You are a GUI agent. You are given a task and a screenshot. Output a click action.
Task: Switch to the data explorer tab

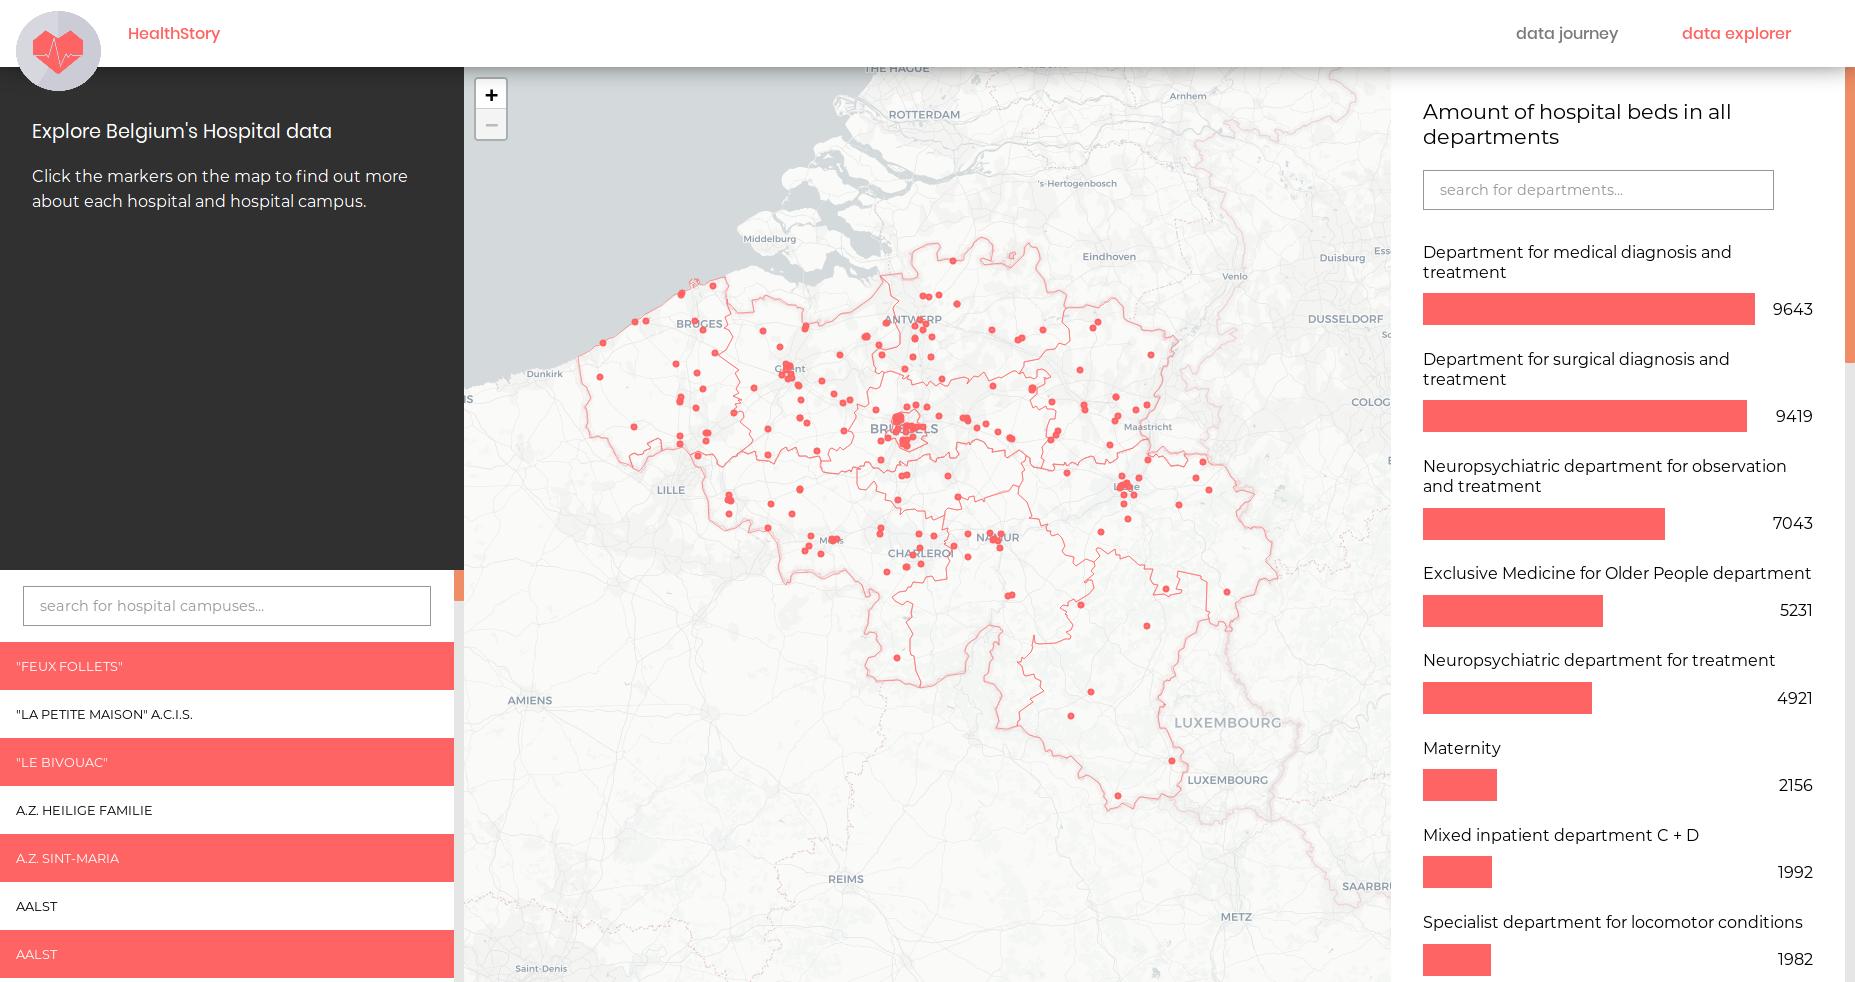(1736, 33)
